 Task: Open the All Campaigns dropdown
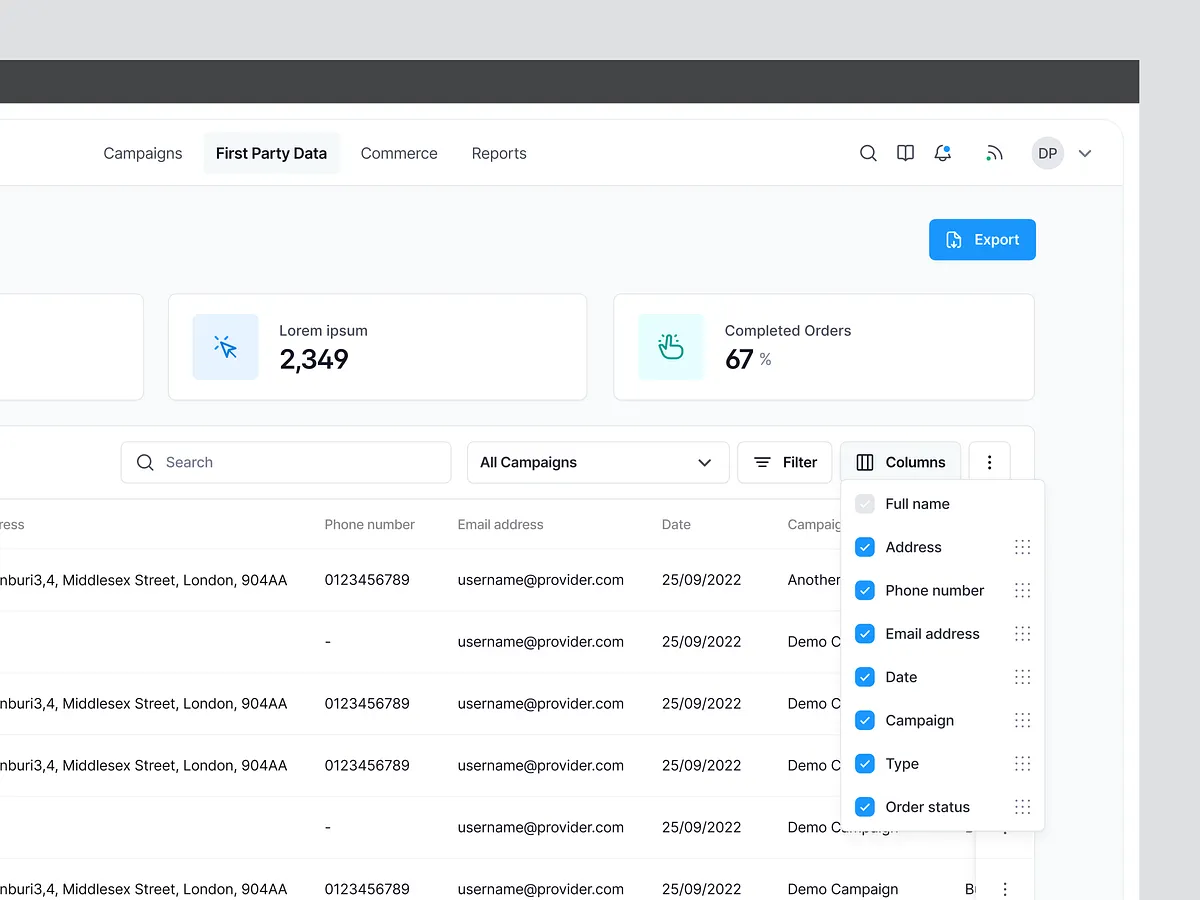597,462
